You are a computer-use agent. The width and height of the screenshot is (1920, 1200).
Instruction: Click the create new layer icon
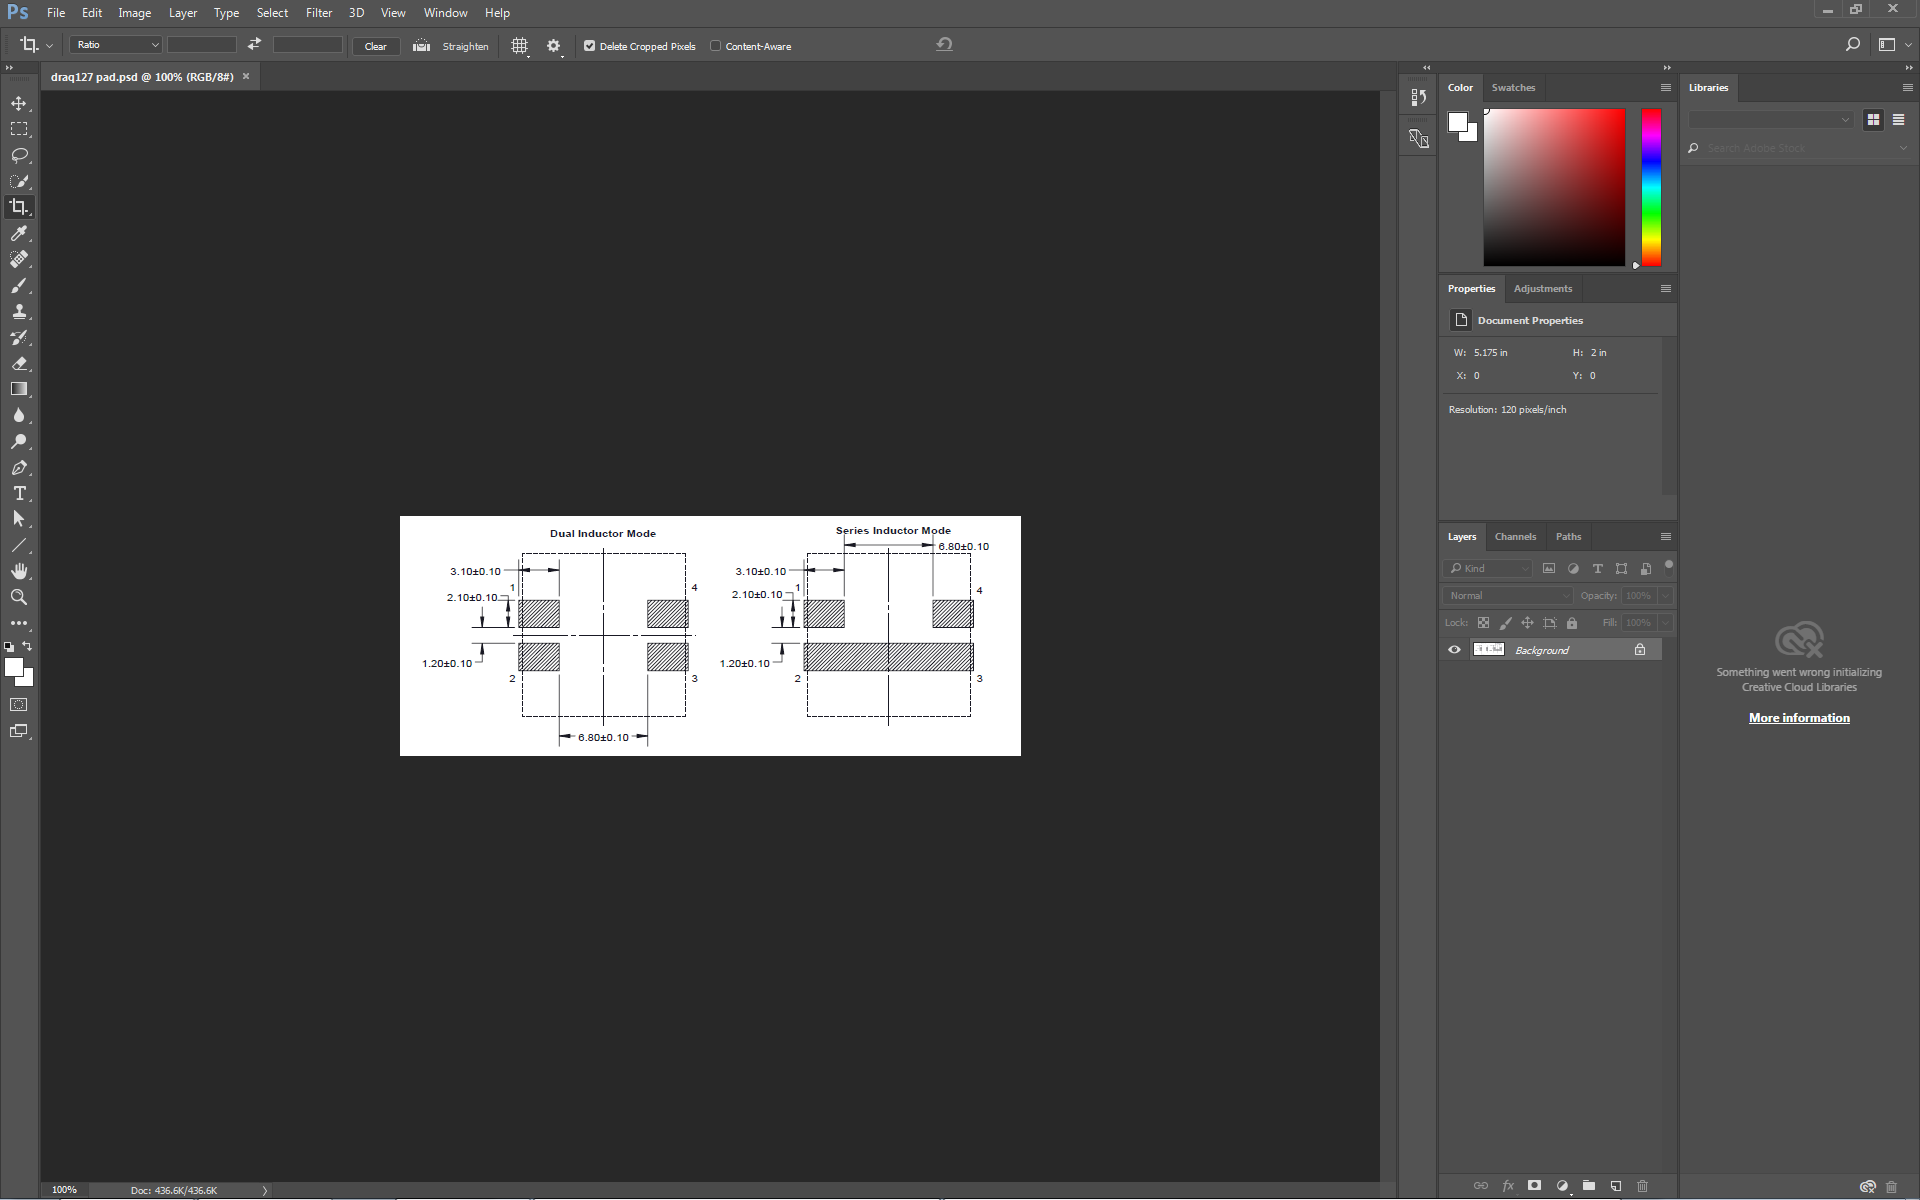coord(1615,1185)
